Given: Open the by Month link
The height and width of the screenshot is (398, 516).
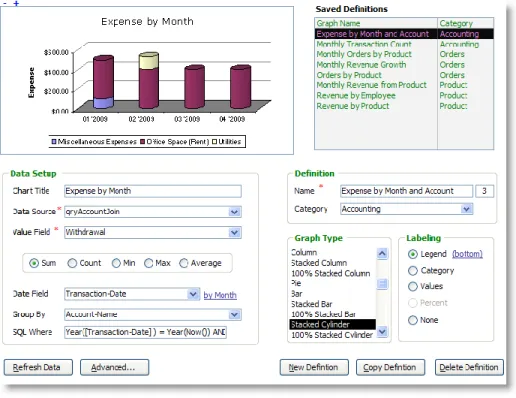Looking at the screenshot, I should pos(220,295).
